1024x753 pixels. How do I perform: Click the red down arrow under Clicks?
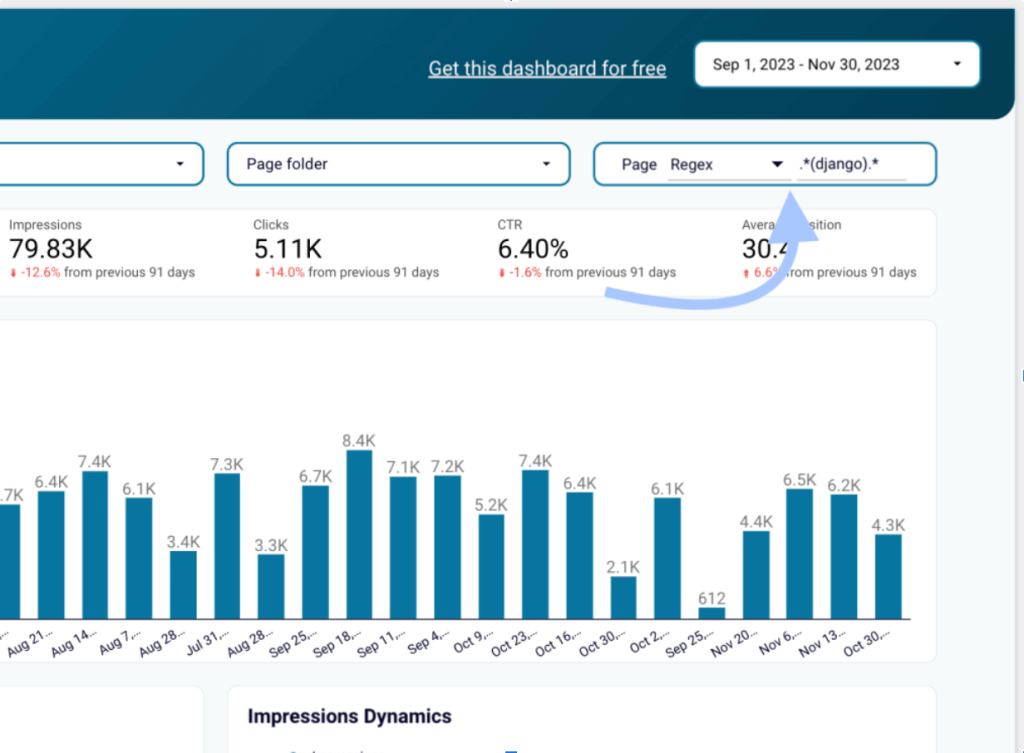click(x=257, y=273)
